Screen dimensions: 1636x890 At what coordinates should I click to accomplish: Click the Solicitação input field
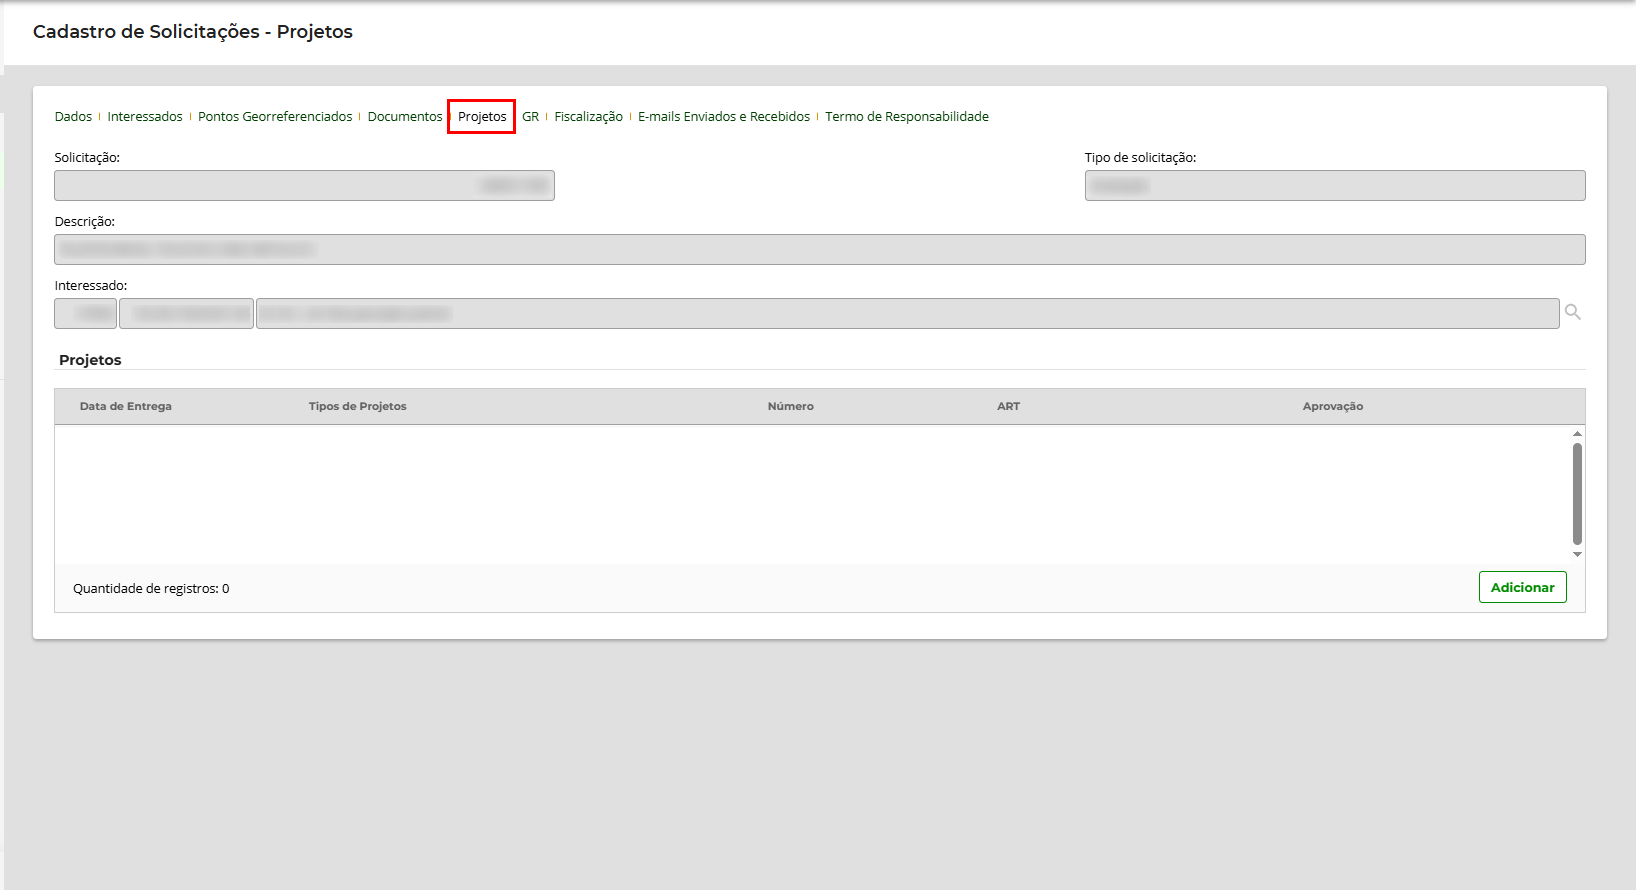pos(304,186)
